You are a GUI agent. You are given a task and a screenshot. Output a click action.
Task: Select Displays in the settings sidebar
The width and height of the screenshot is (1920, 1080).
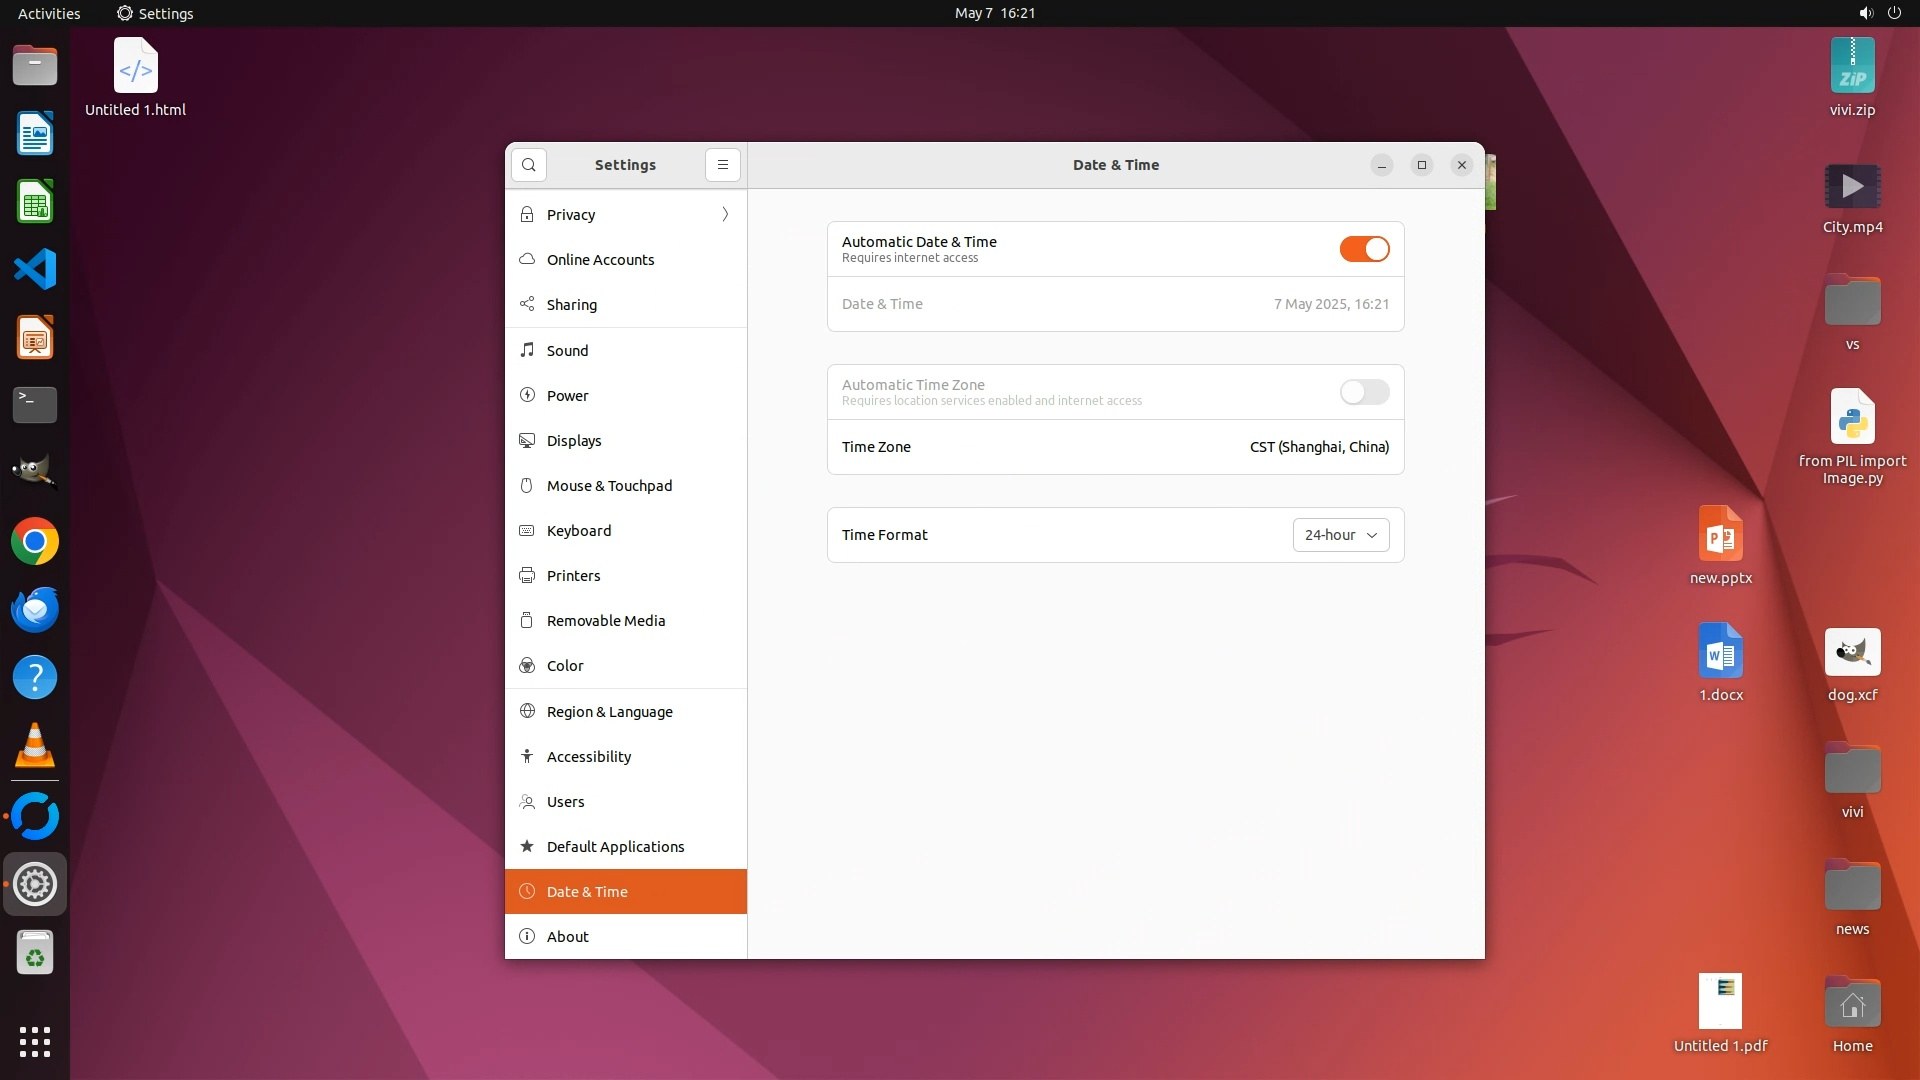coord(574,441)
